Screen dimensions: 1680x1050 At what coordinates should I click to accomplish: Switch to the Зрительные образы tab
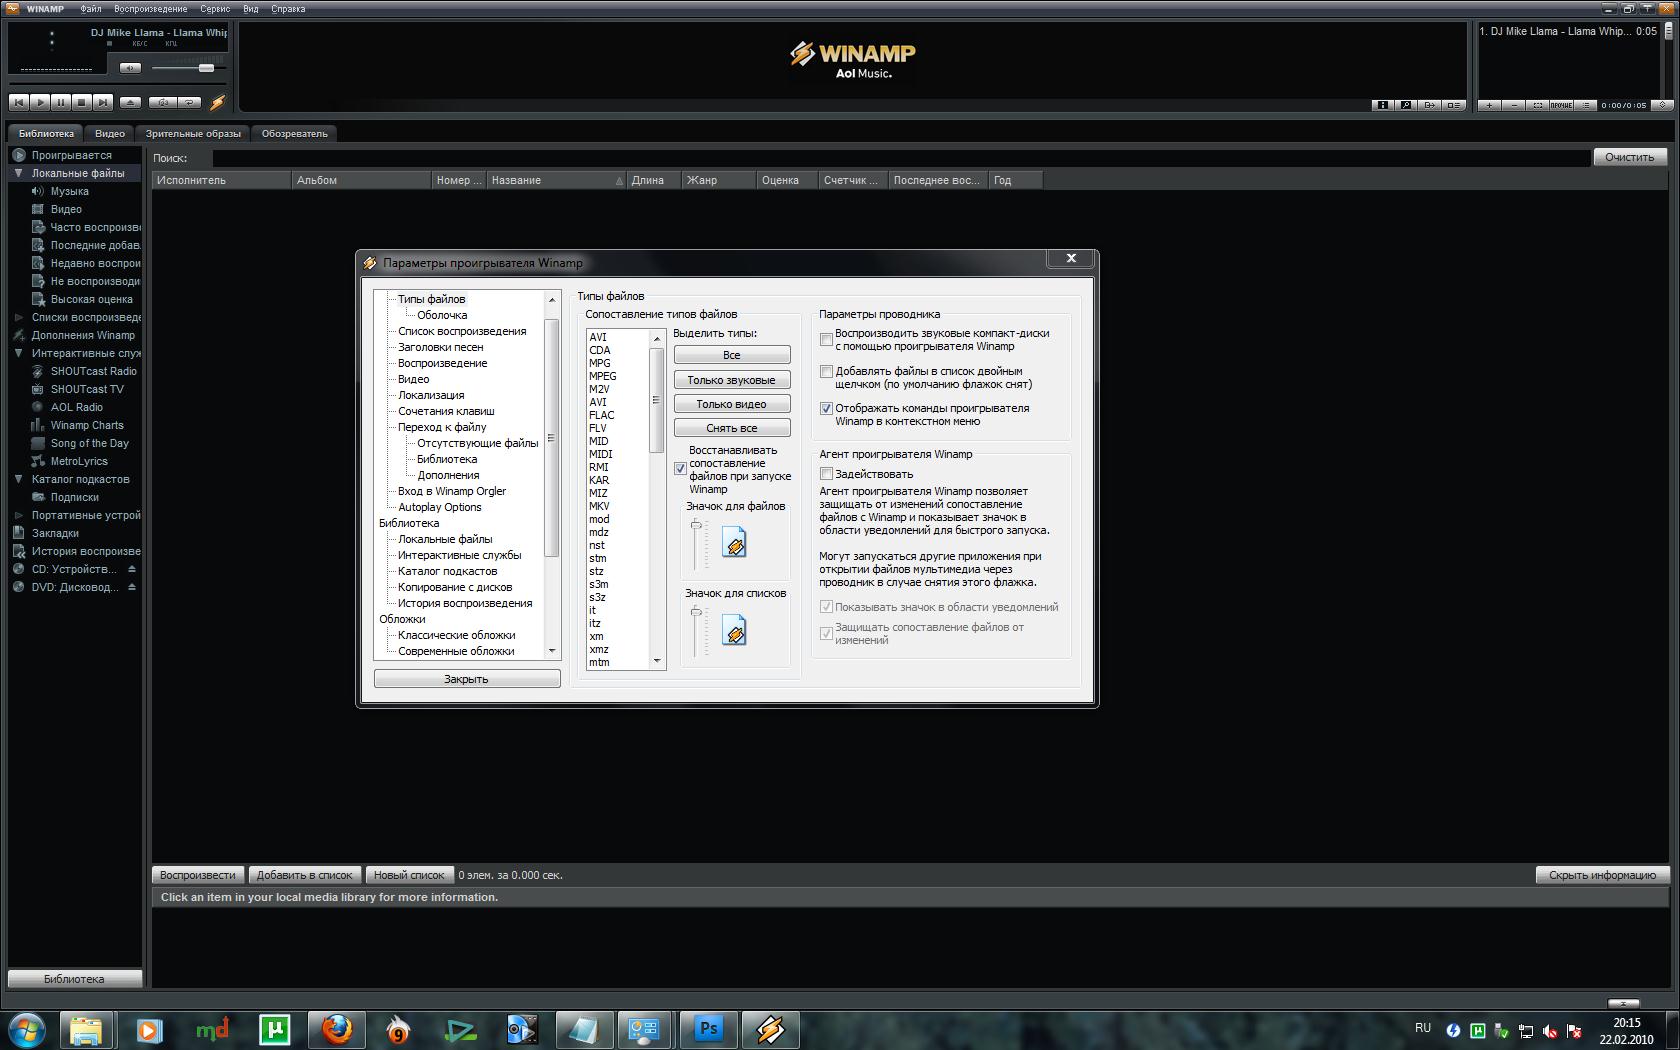pyautogui.click(x=193, y=133)
